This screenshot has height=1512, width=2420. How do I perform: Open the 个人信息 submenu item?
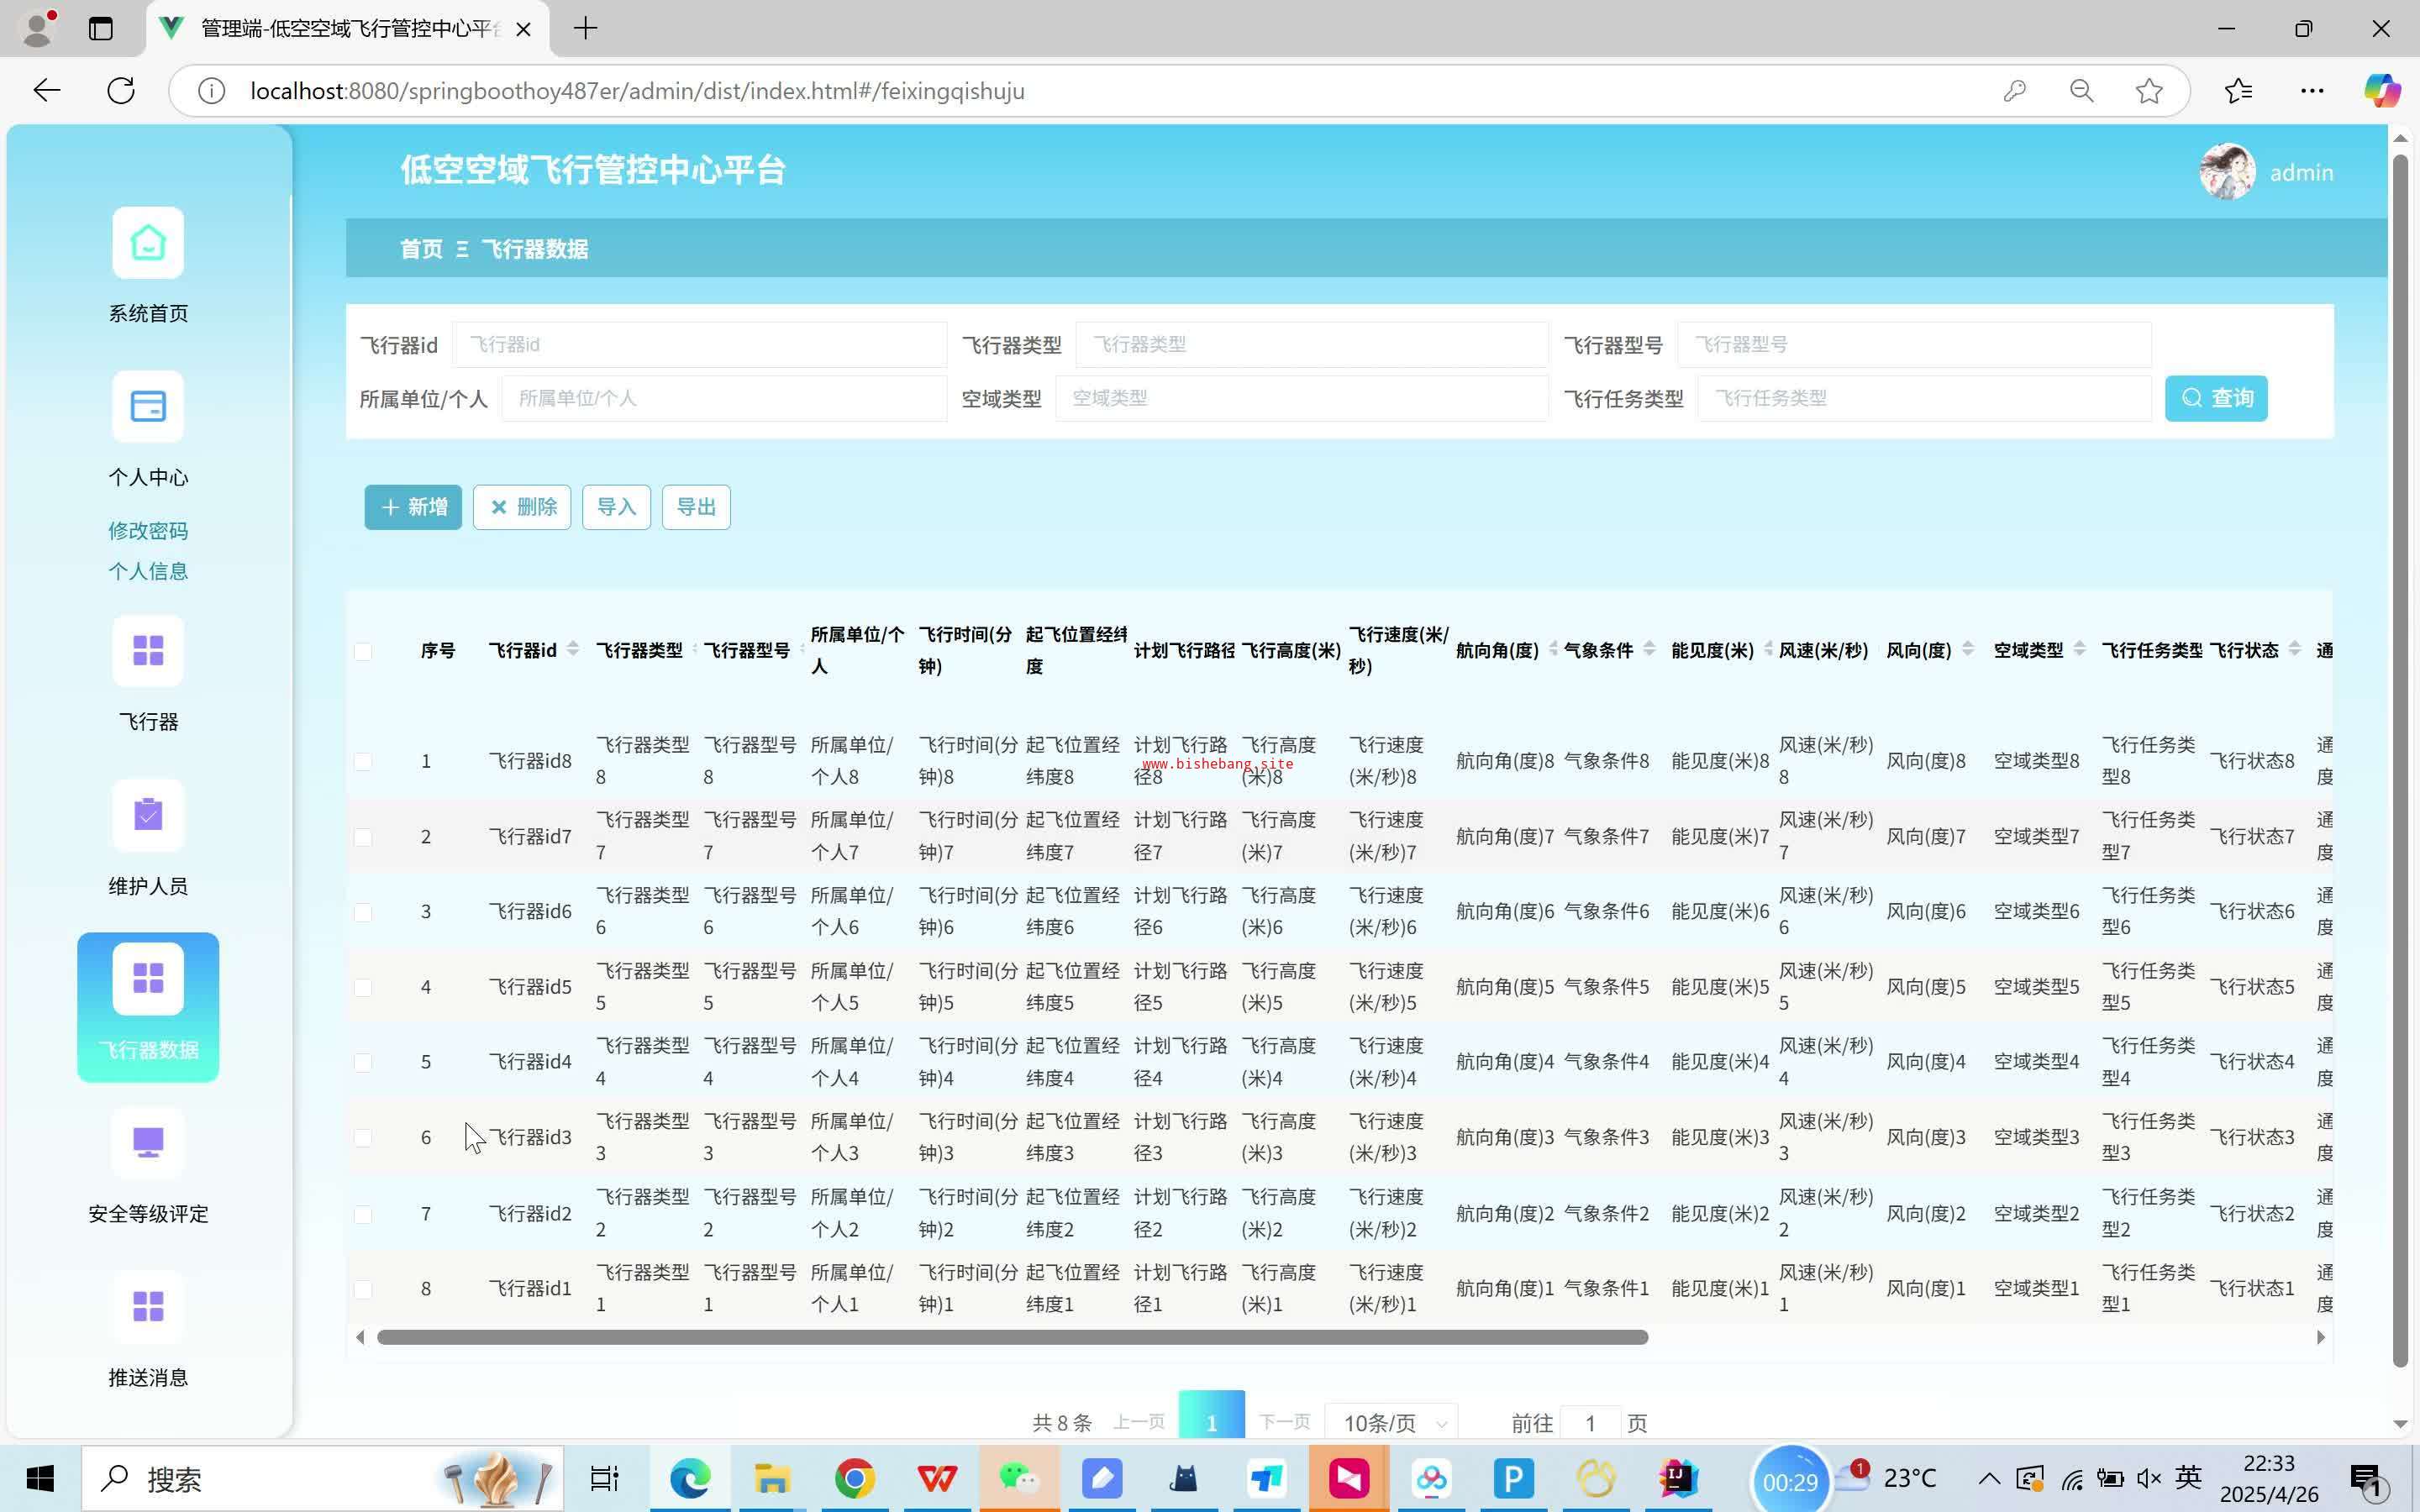tap(148, 571)
